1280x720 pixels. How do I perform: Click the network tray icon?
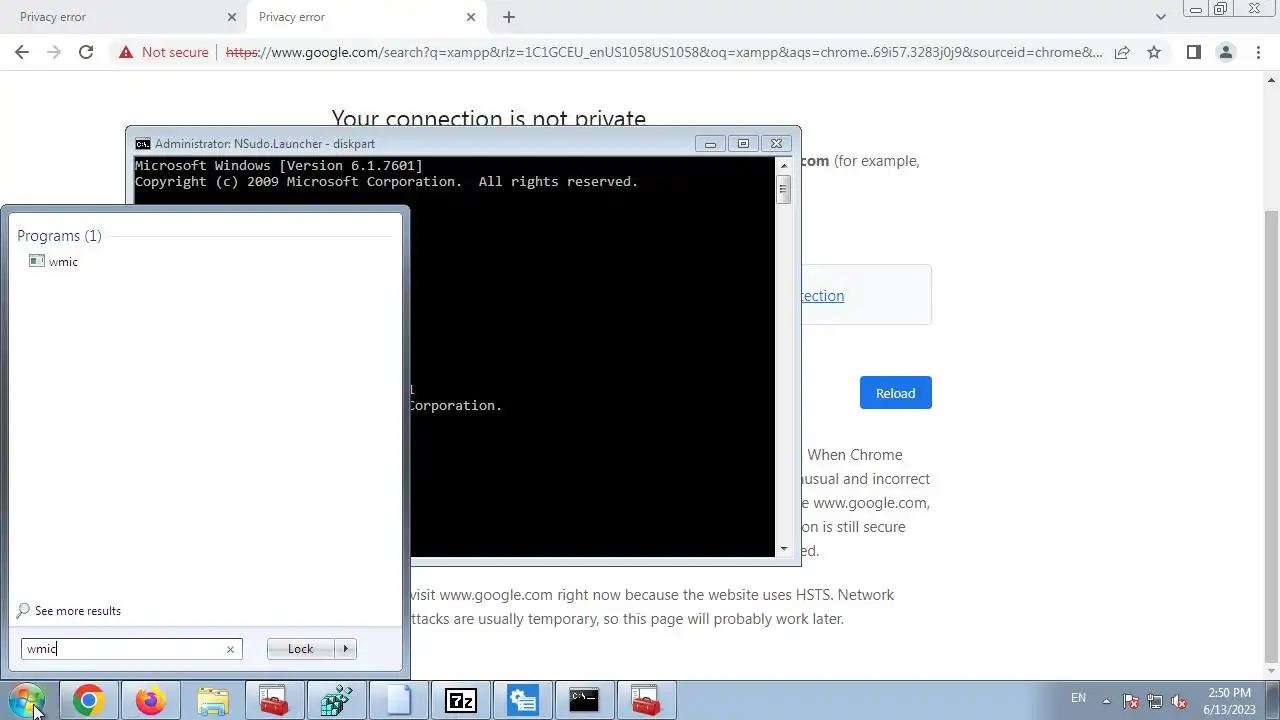pyautogui.click(x=1155, y=701)
